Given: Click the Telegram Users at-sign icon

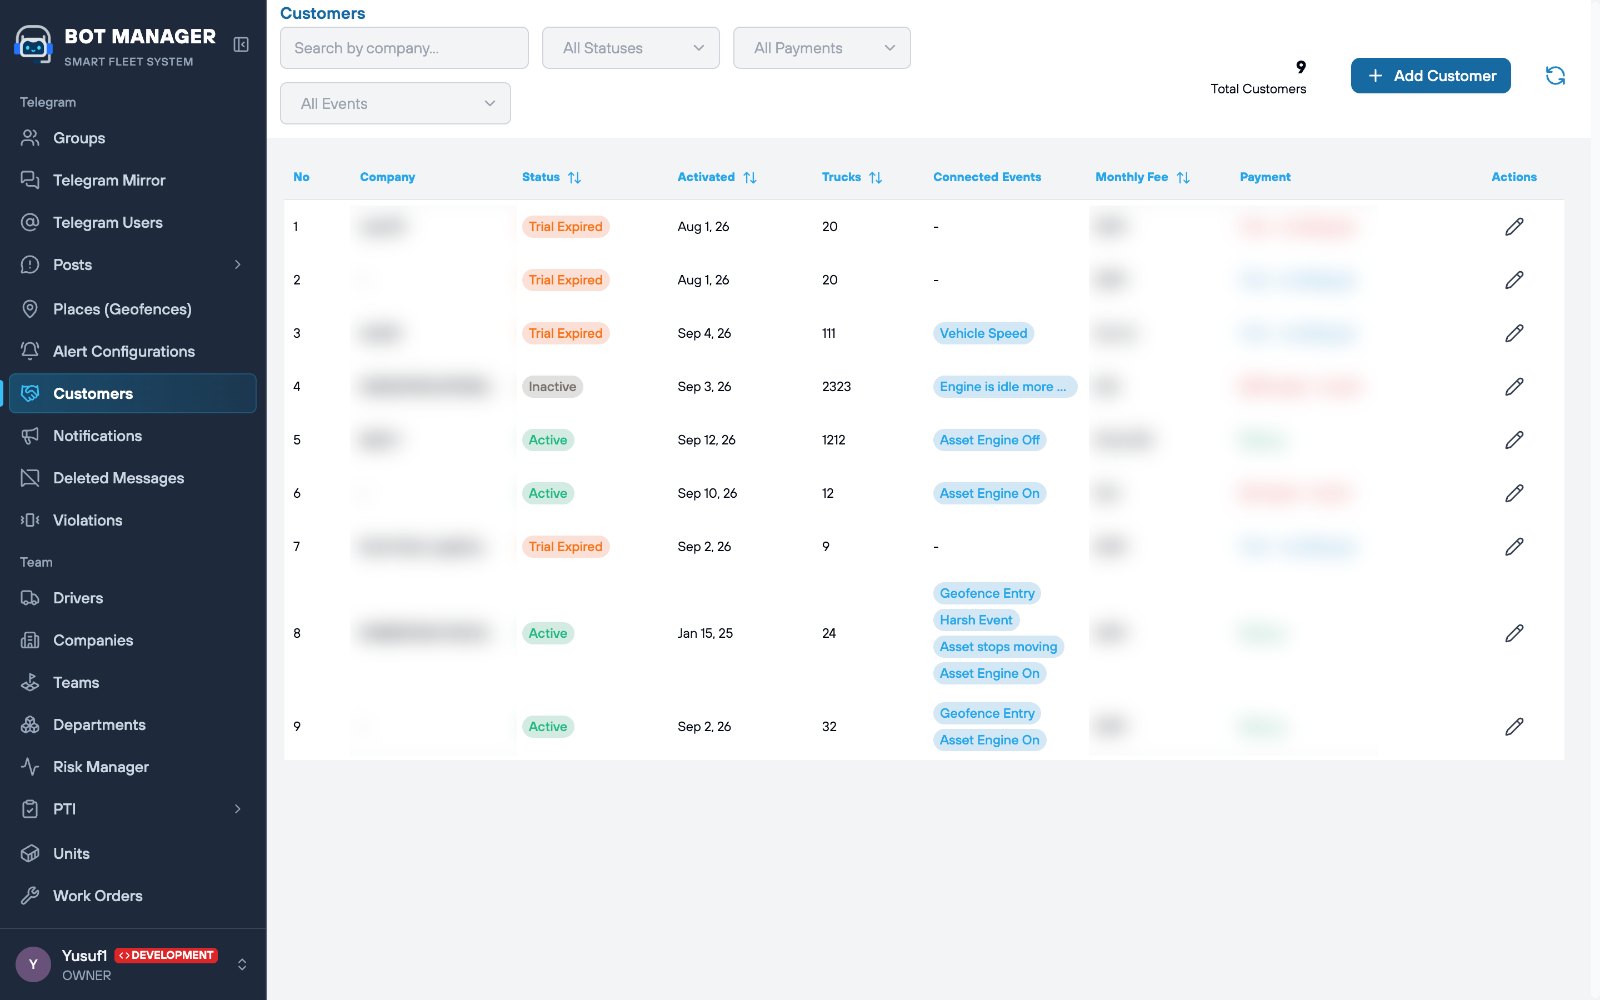Looking at the screenshot, I should (30, 222).
